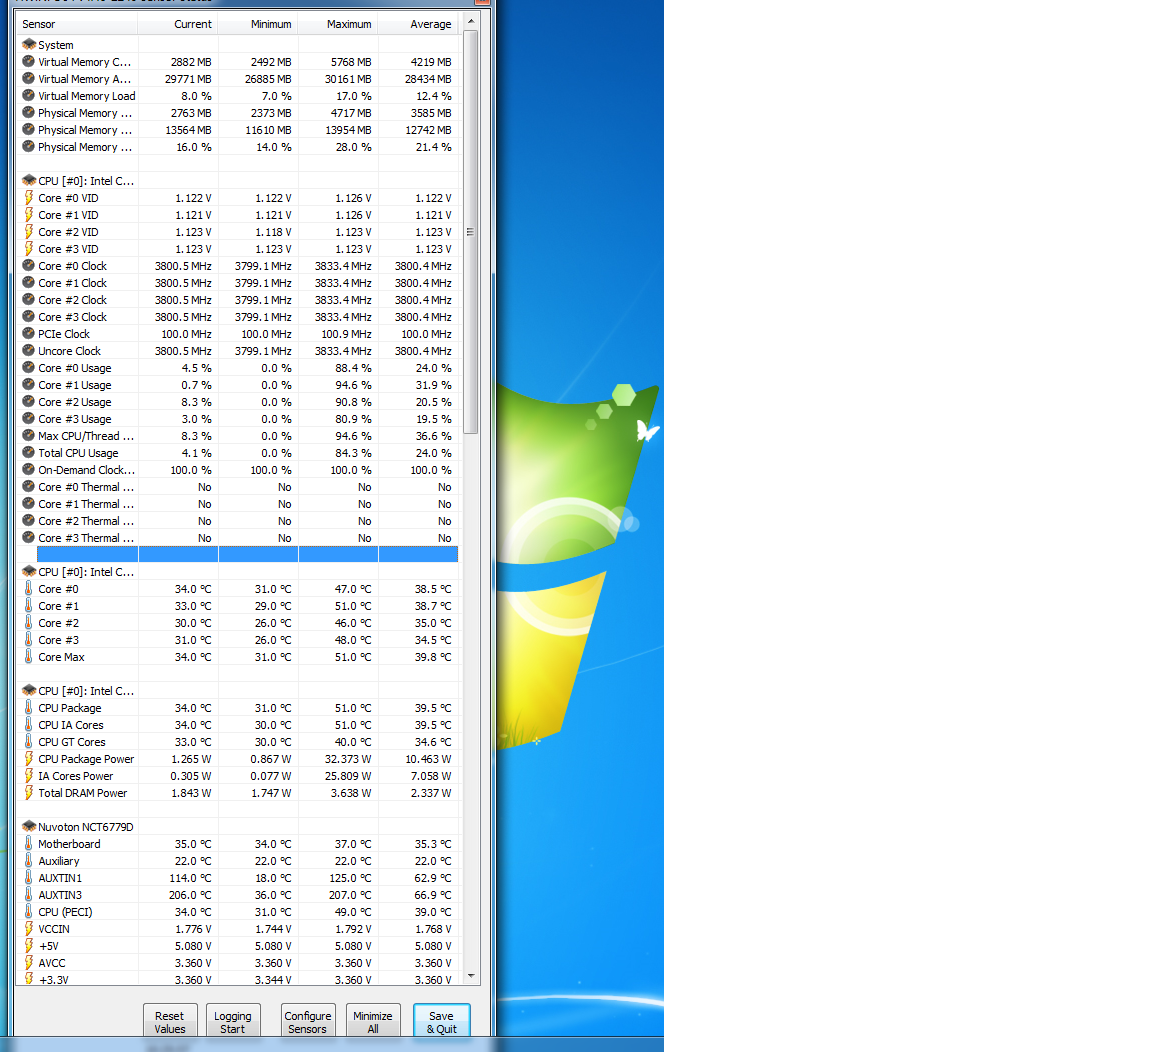This screenshot has width=1152, height=1052.
Task: Click the System group chip icon
Action: click(29, 45)
